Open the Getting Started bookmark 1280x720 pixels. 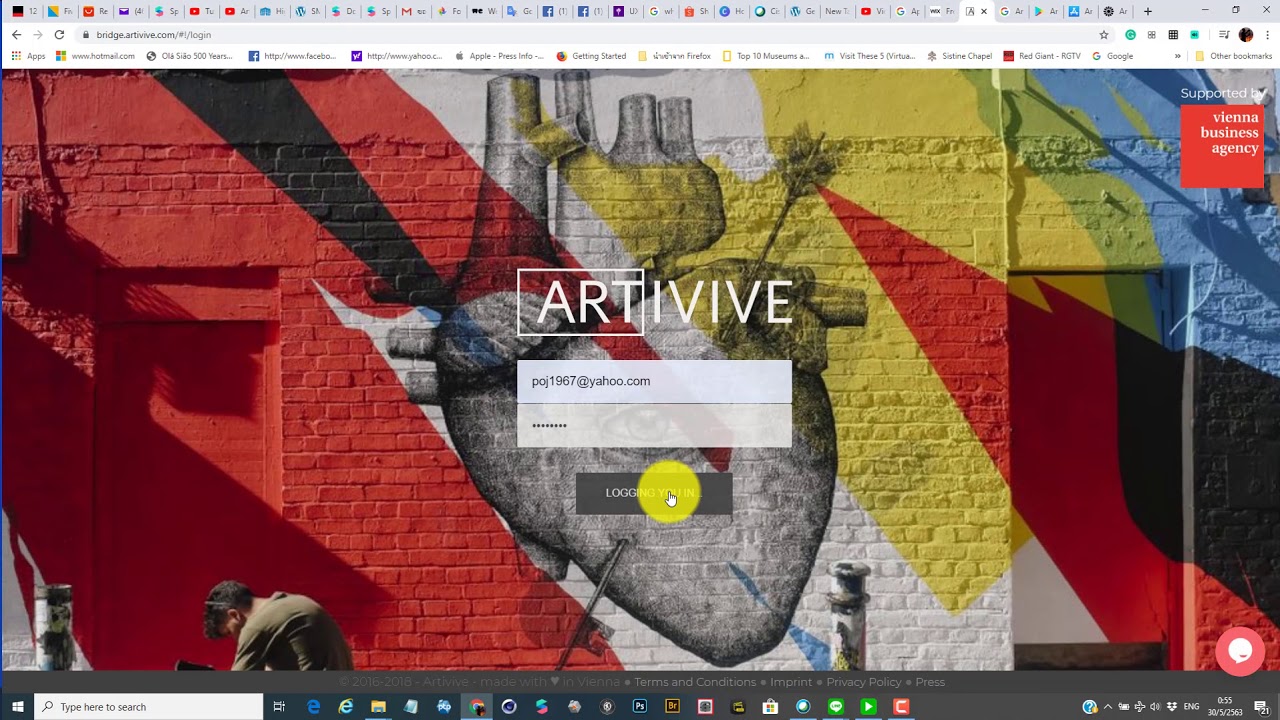[x=591, y=56]
